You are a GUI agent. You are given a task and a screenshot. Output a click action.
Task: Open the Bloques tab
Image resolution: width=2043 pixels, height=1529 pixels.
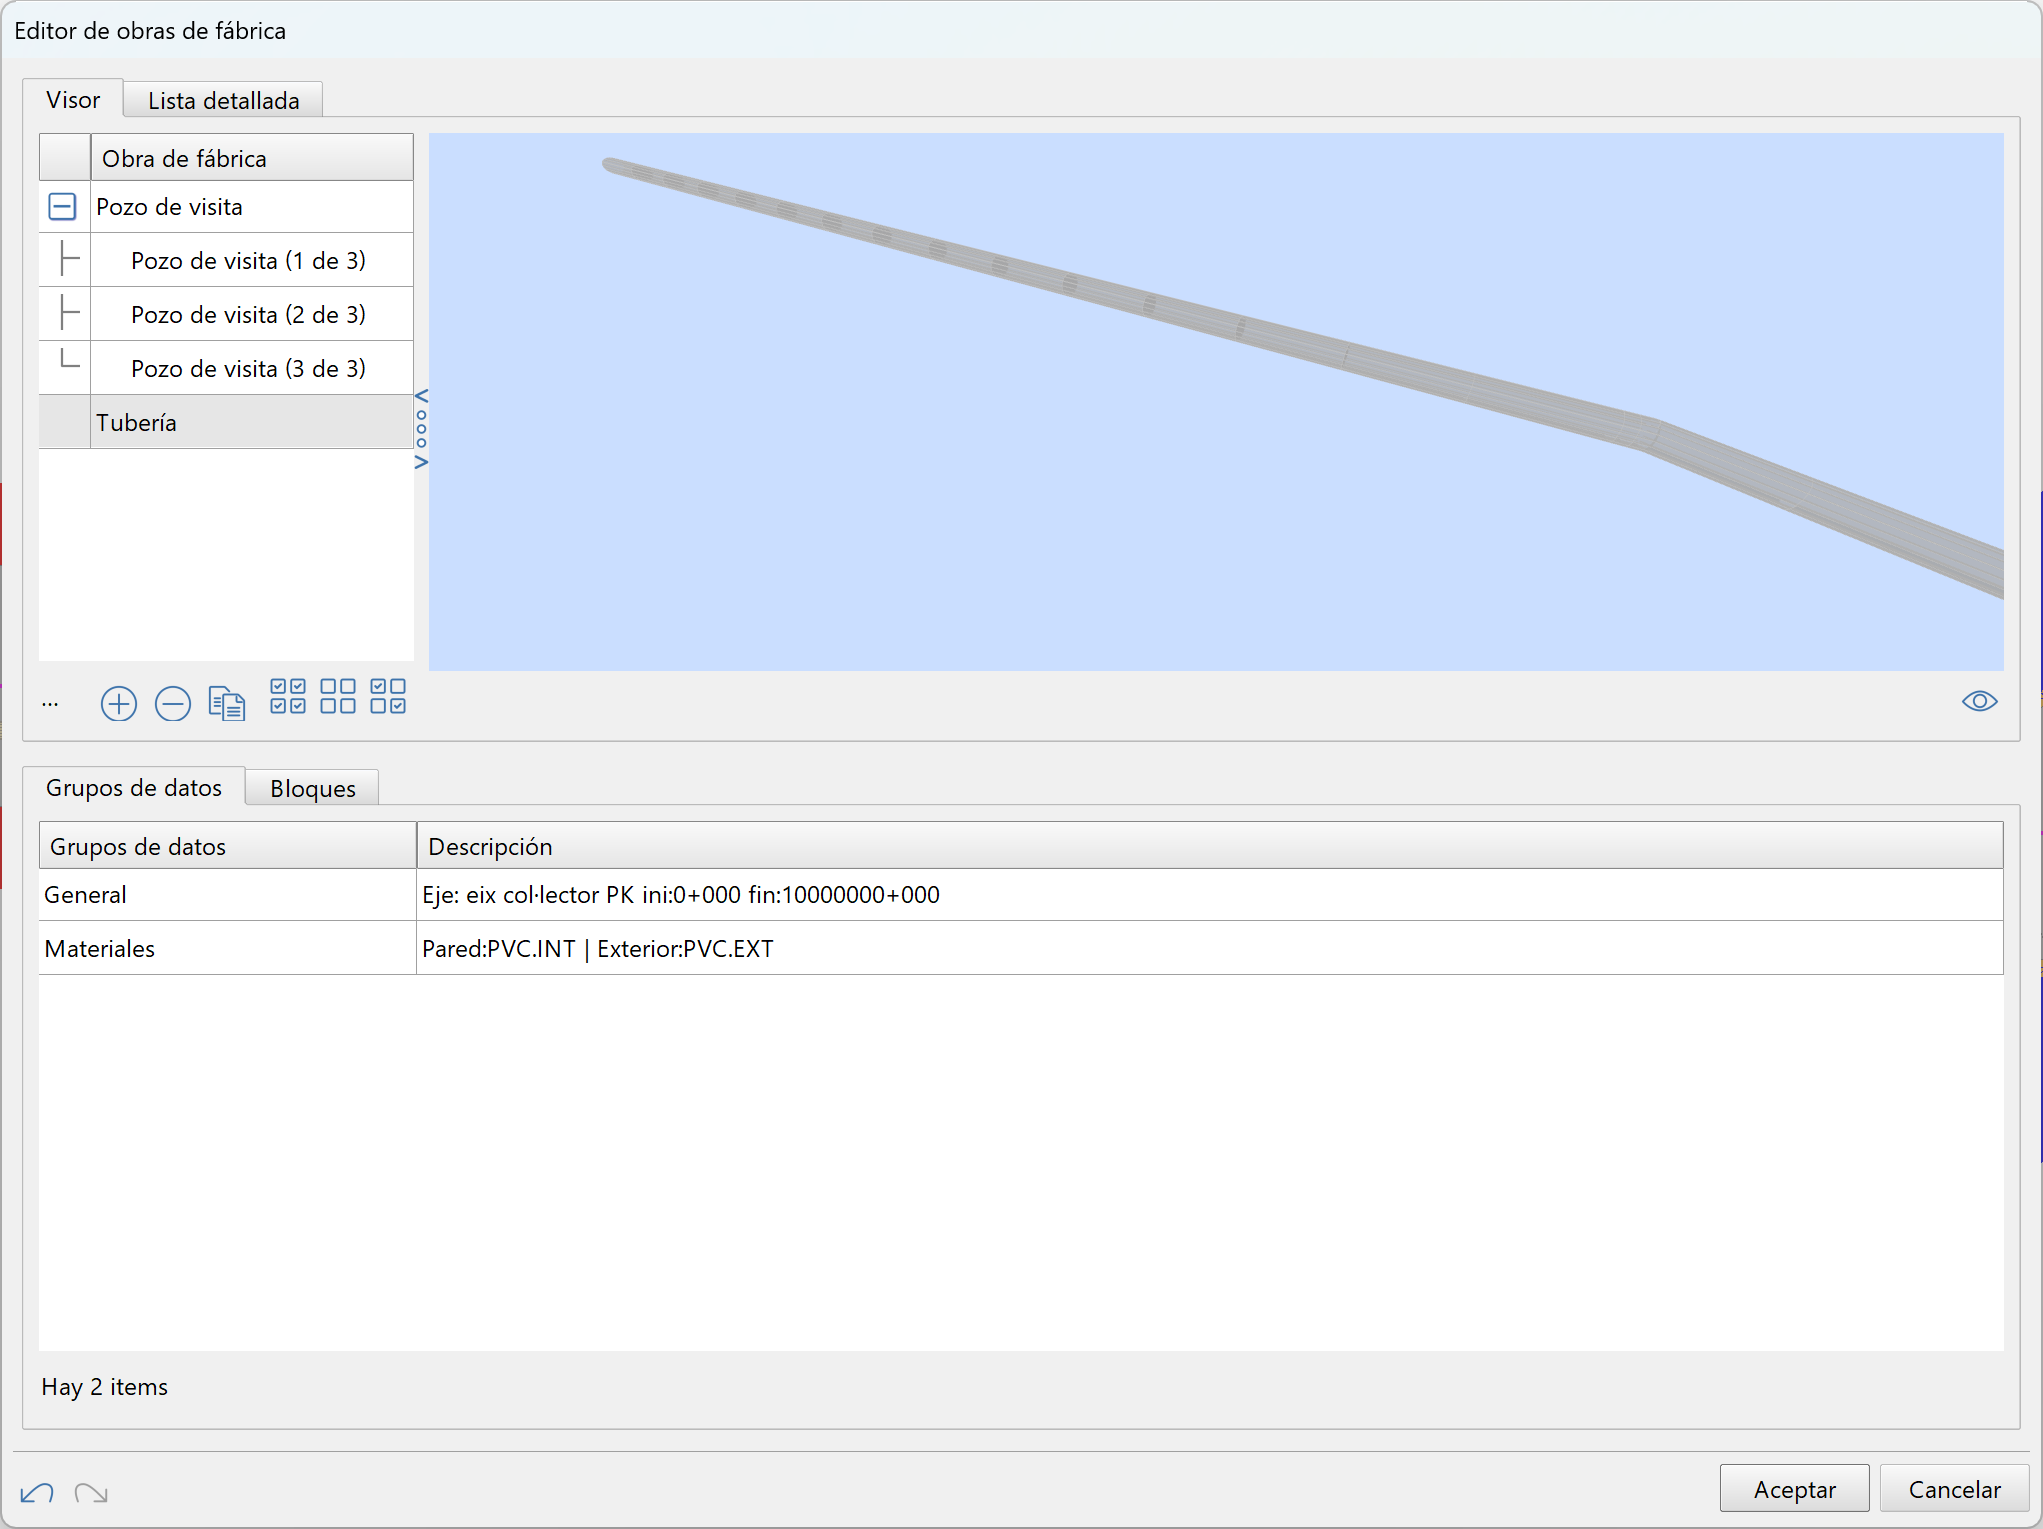click(312, 789)
